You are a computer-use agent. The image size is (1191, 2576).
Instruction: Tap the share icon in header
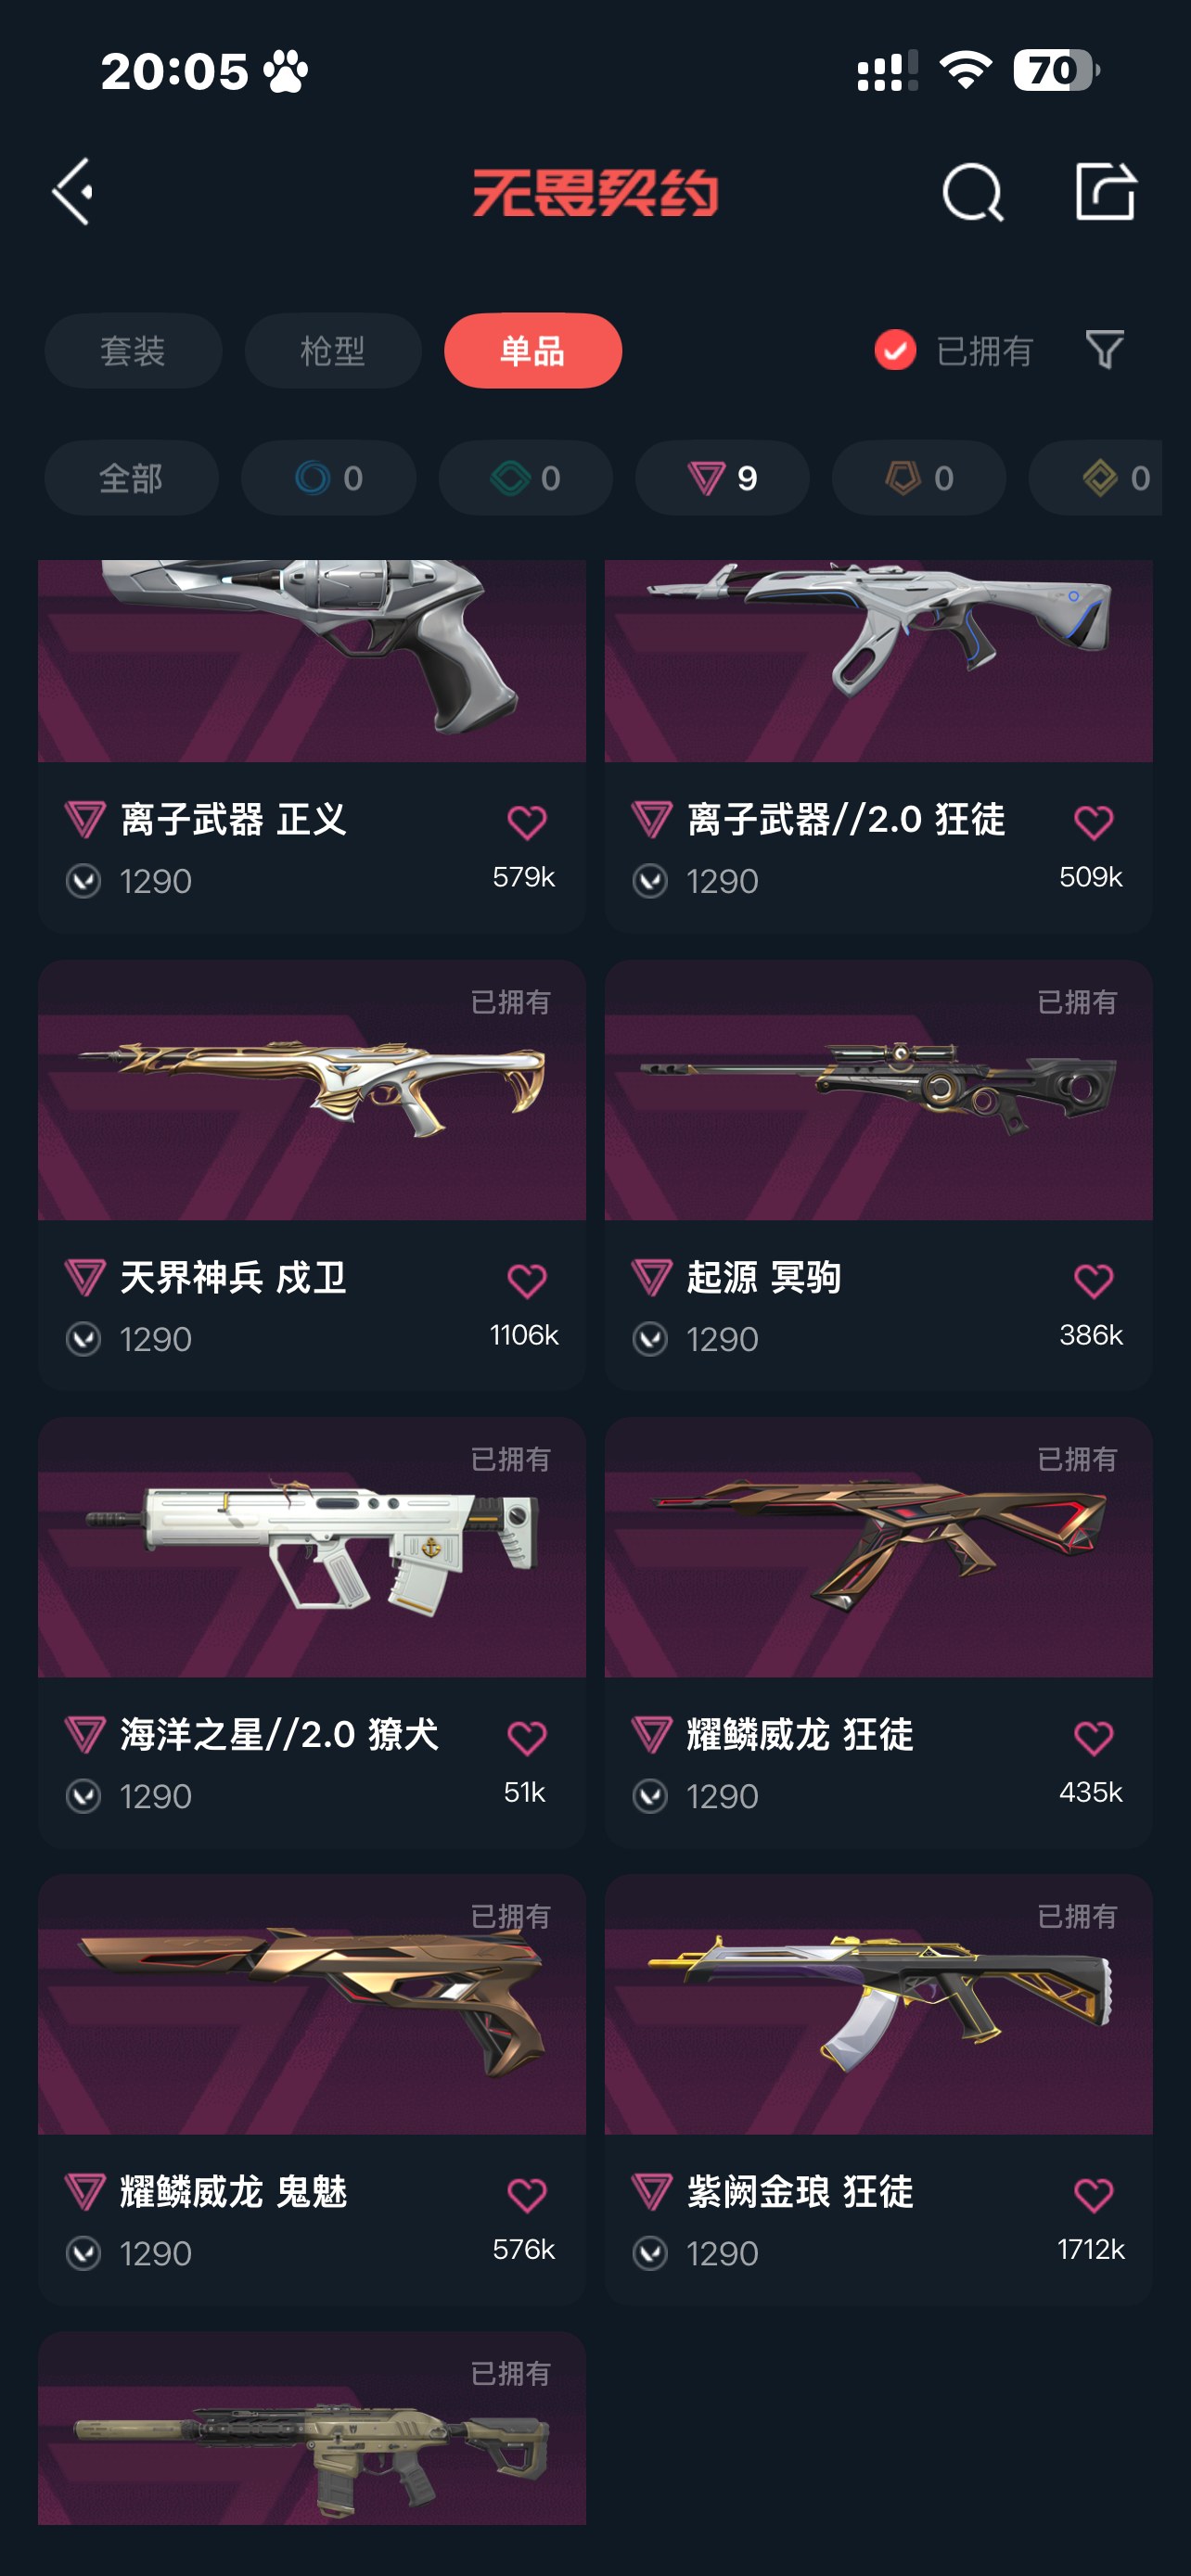[x=1105, y=190]
